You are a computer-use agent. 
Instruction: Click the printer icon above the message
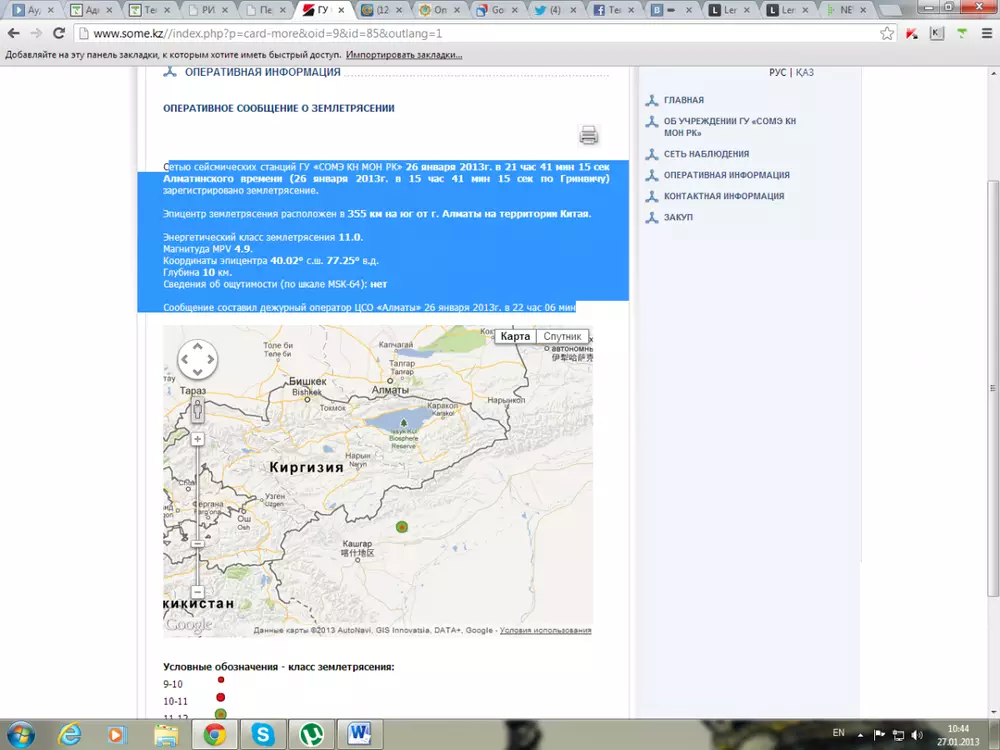coord(588,135)
